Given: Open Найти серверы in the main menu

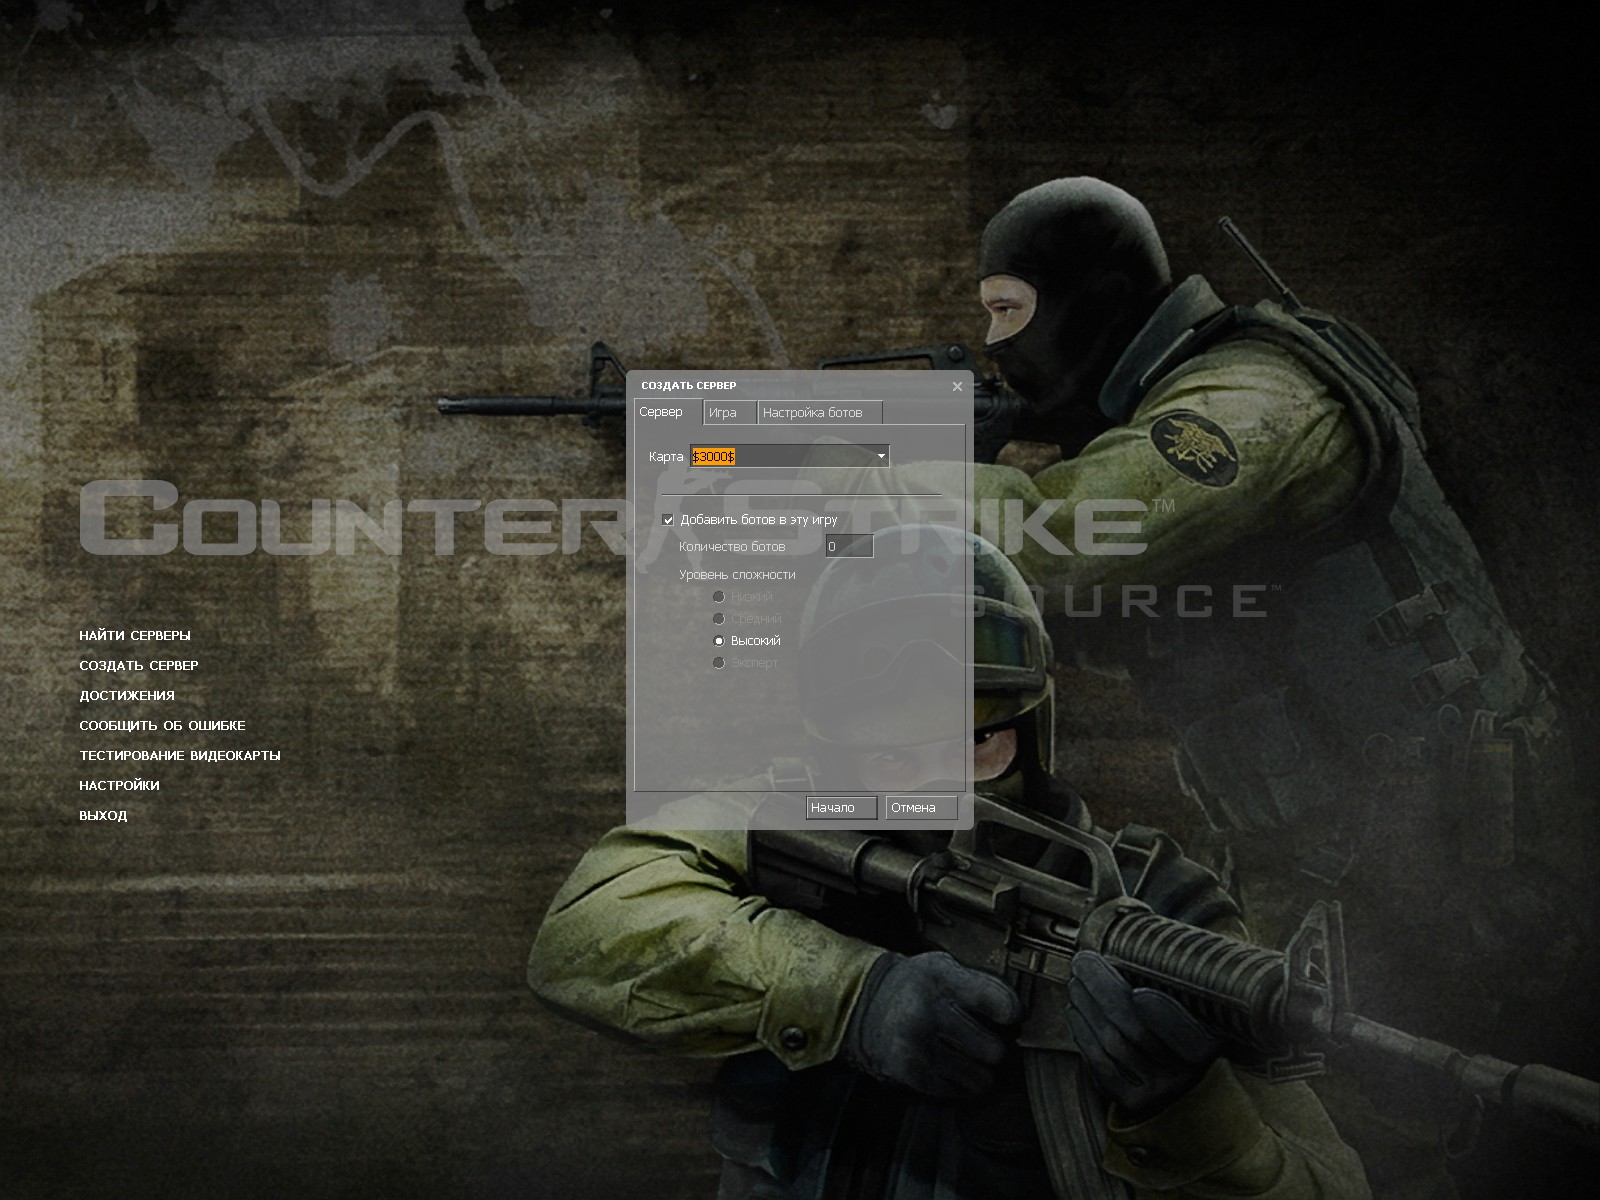Looking at the screenshot, I should pyautogui.click(x=135, y=636).
